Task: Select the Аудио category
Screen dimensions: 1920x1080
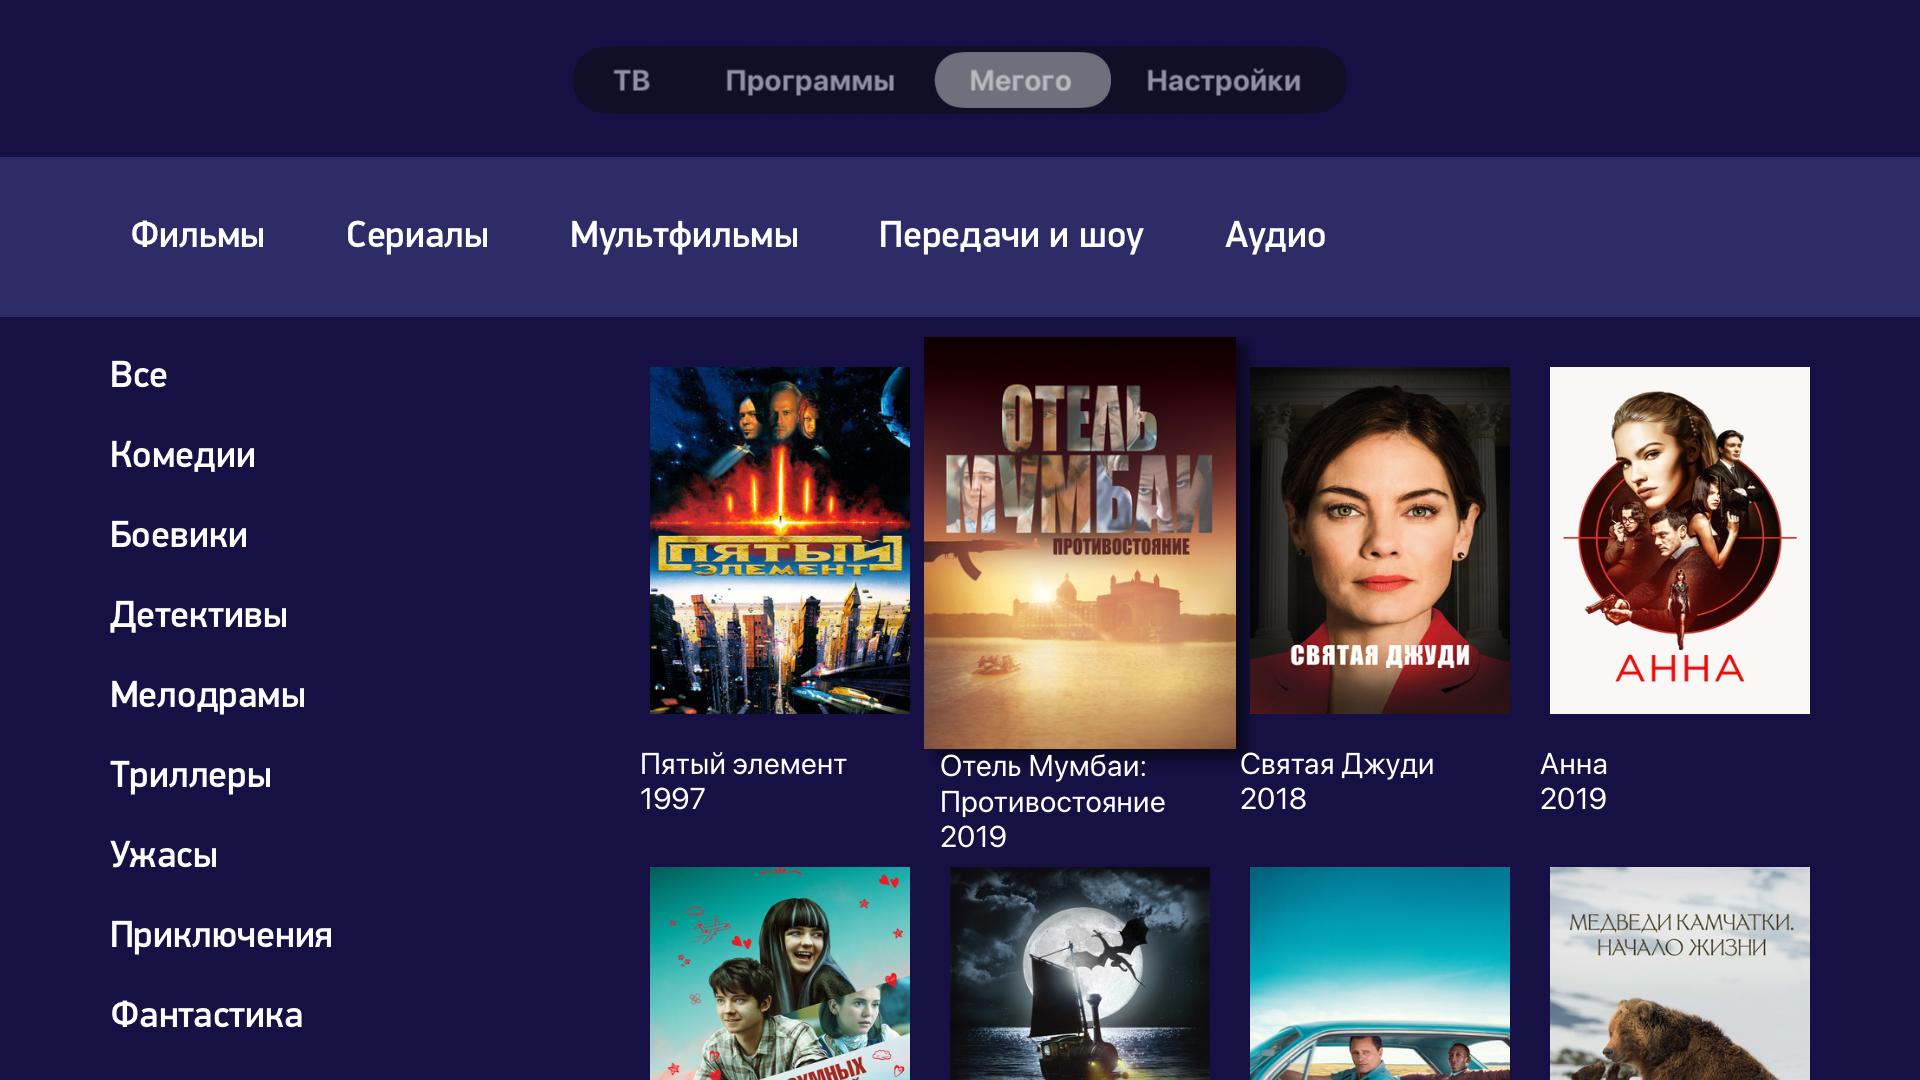Action: click(x=1275, y=235)
